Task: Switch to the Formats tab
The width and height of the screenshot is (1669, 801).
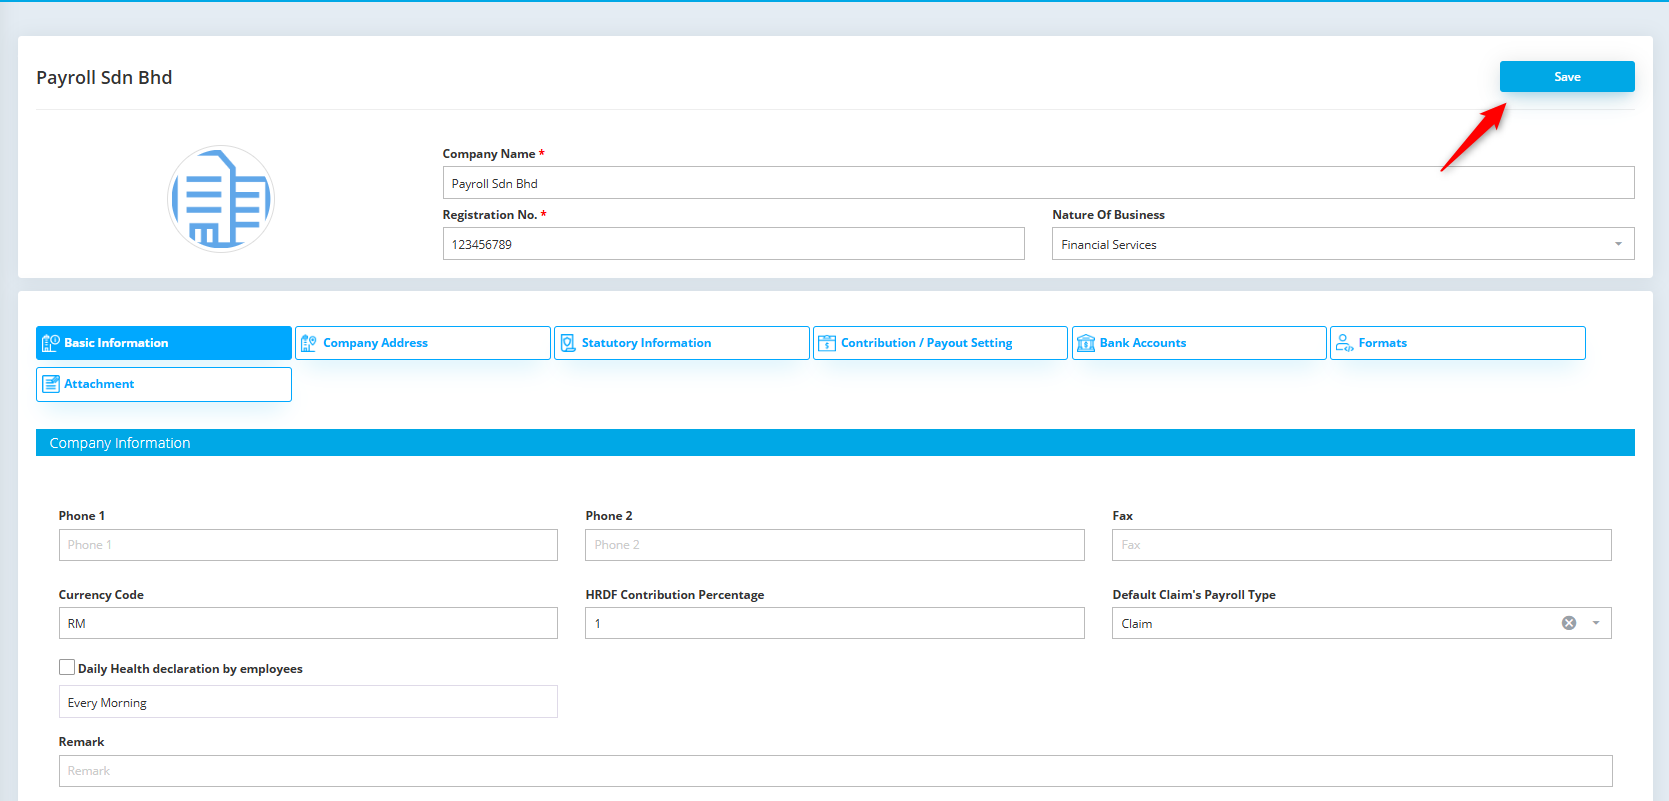Action: click(1458, 343)
